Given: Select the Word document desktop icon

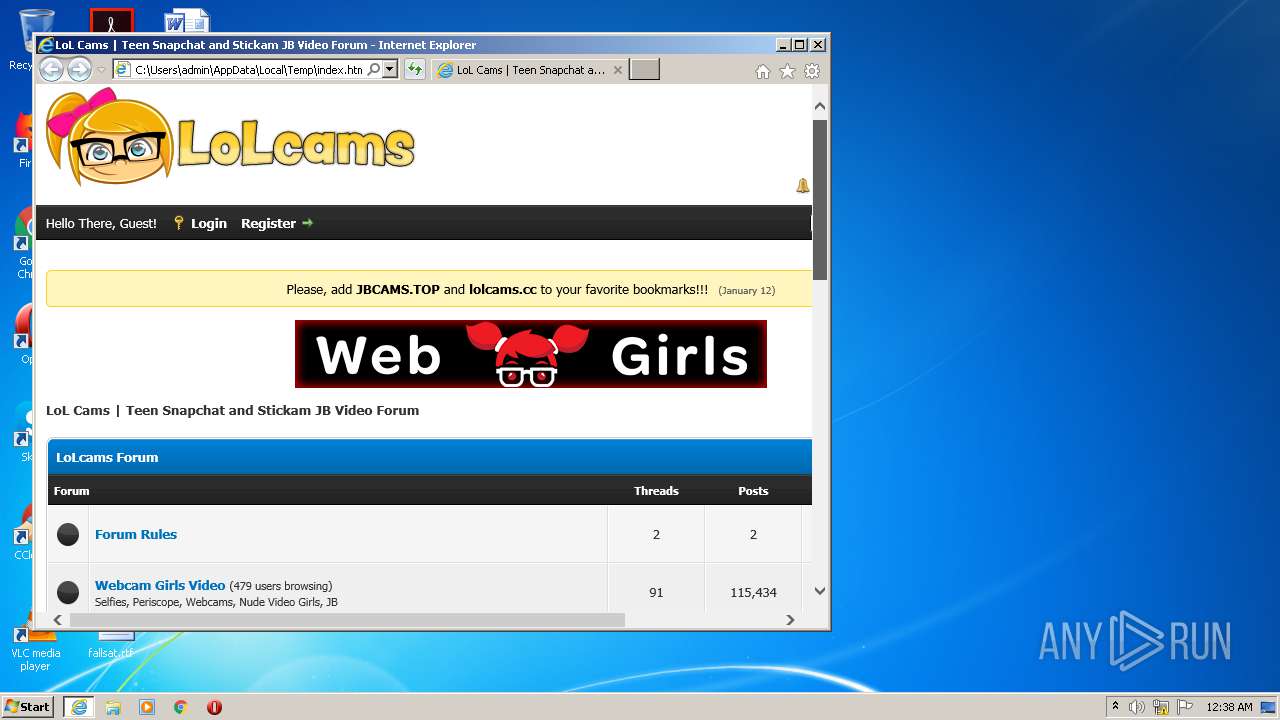Looking at the screenshot, I should point(187,21).
